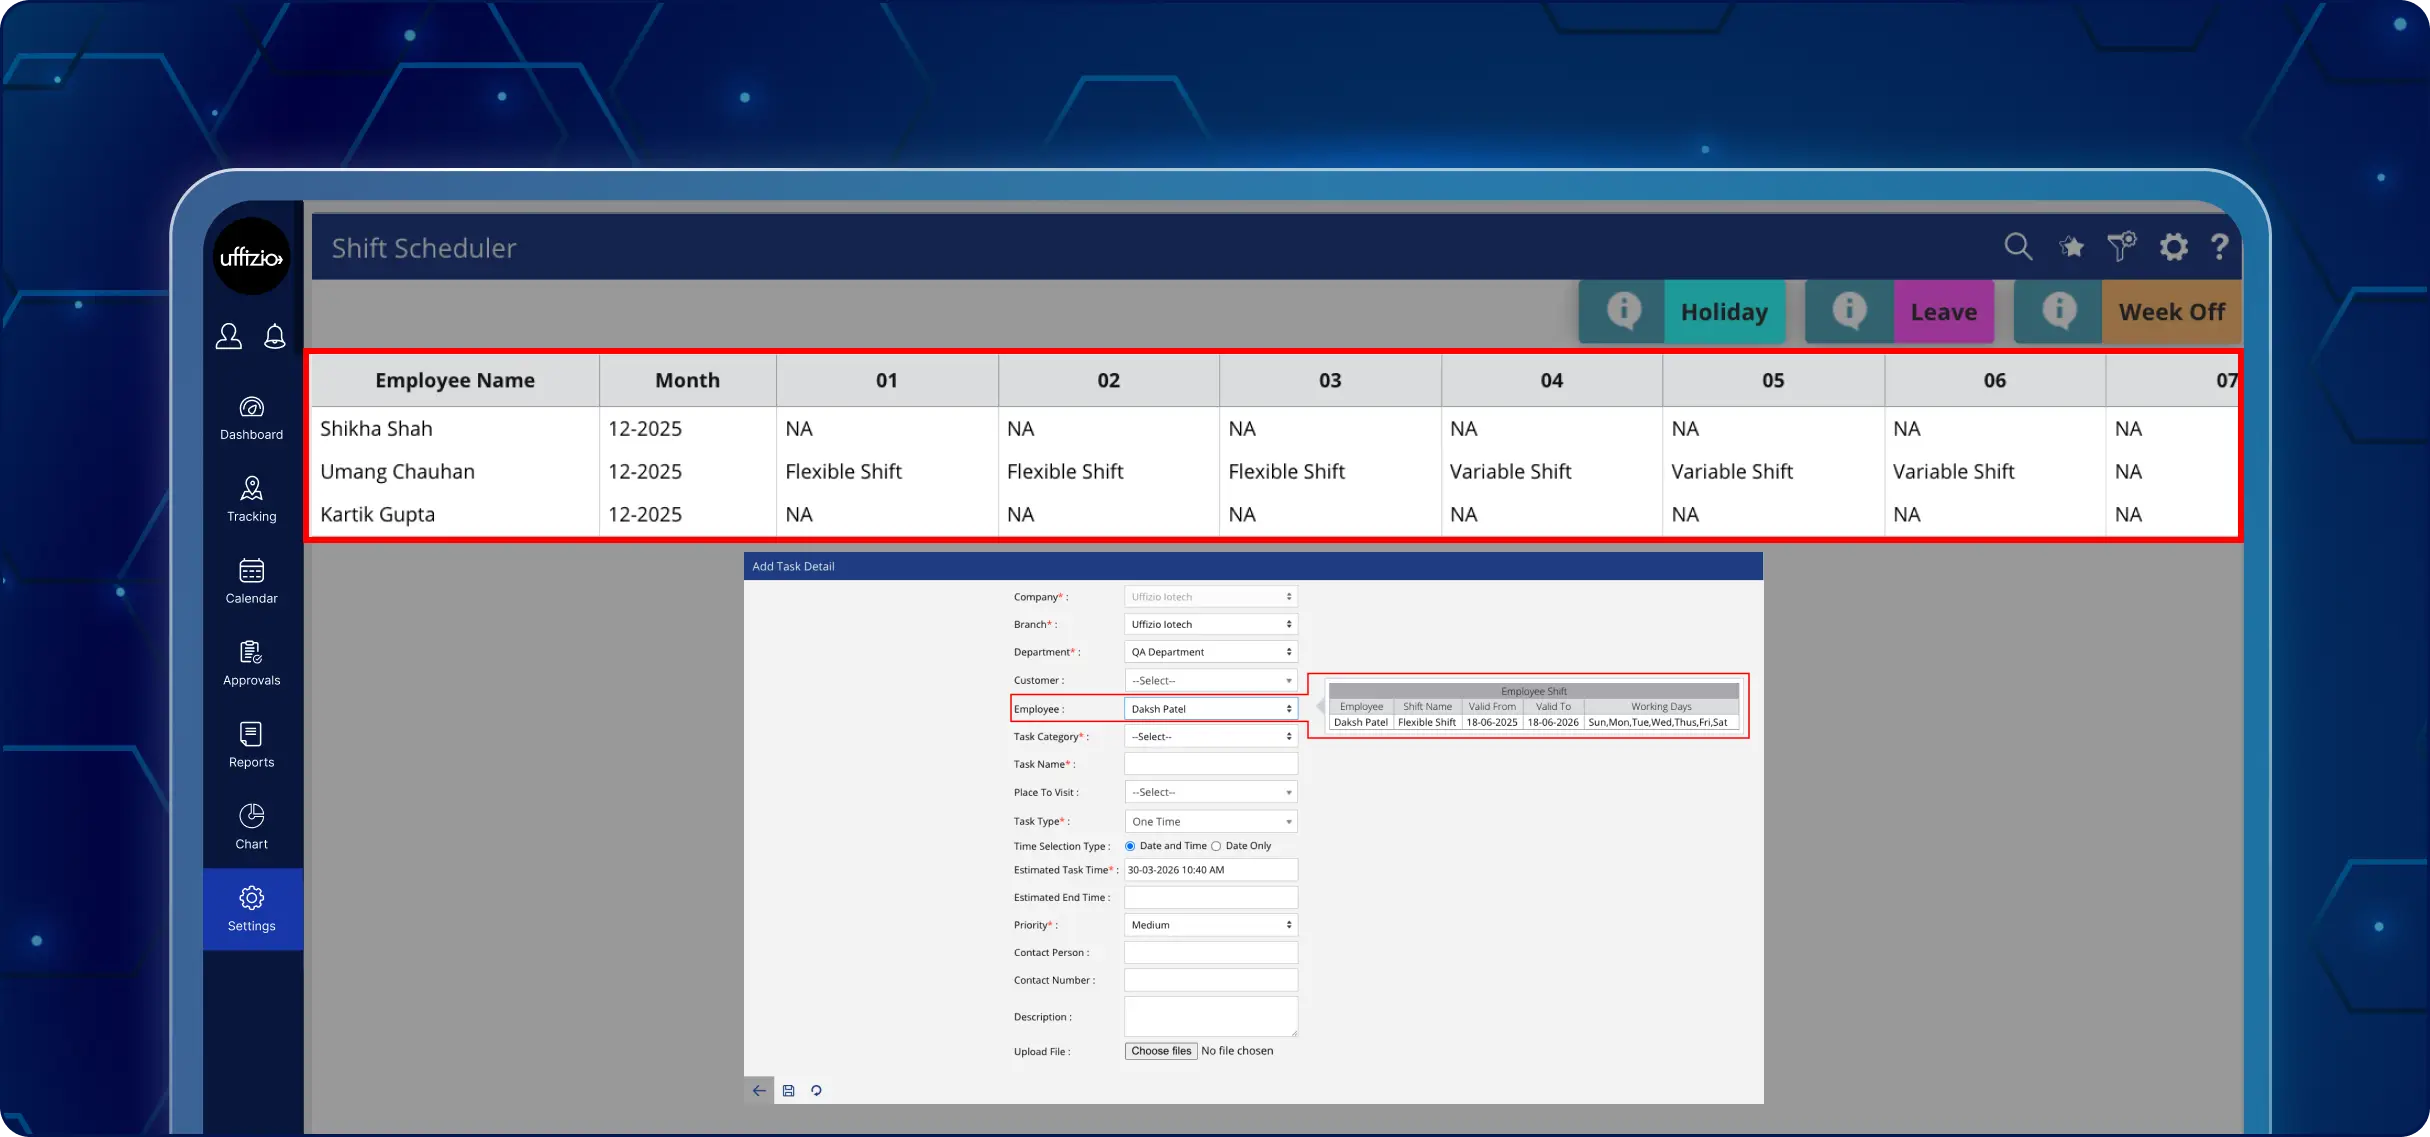The width and height of the screenshot is (2430, 1137).
Task: Open the Priority dropdown set to Medium
Action: point(1211,925)
